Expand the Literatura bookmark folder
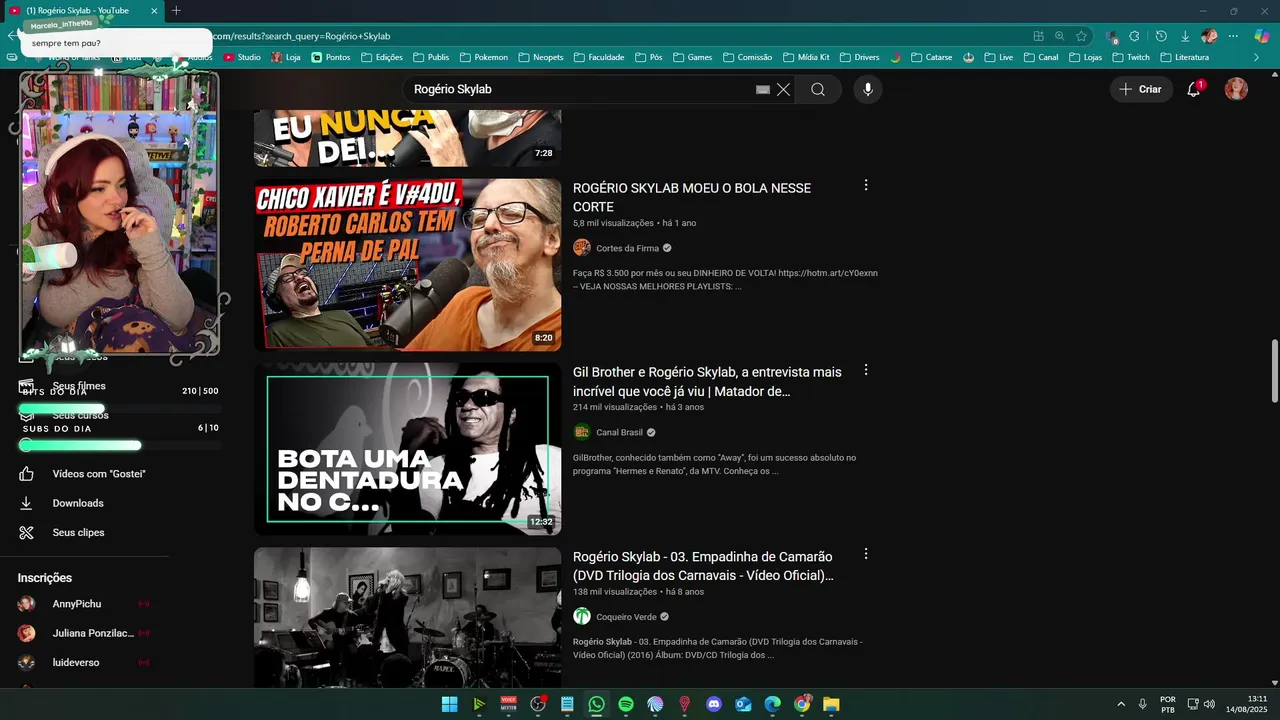 tap(1184, 57)
